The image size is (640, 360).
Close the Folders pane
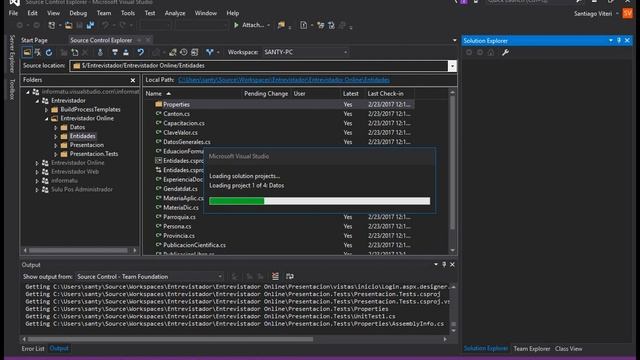[133, 80]
